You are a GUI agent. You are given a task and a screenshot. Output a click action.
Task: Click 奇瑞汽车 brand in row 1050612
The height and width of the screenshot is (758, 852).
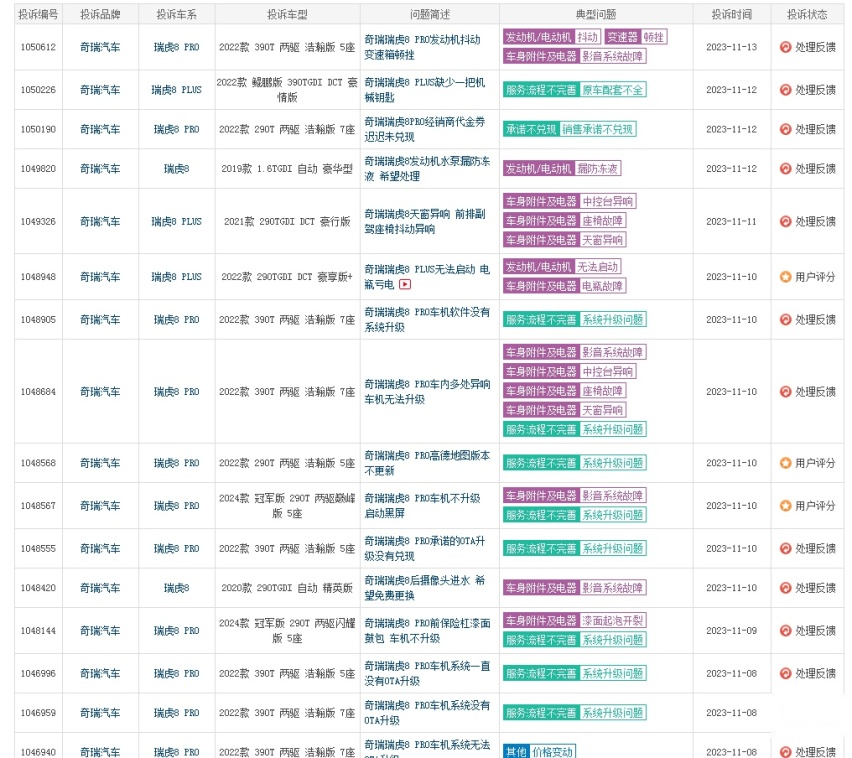100,47
